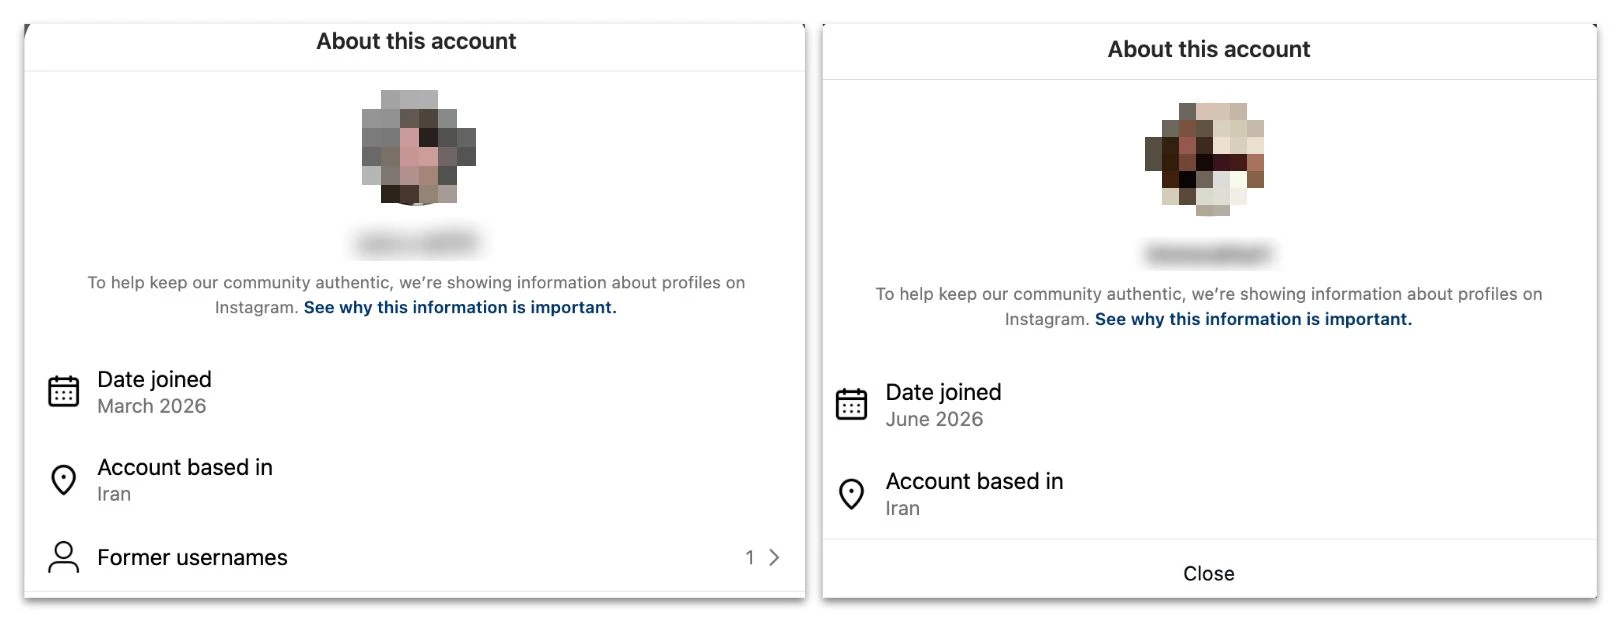This screenshot has width=1624, height=632.
Task: Click former usernames count '1'
Action: (750, 557)
